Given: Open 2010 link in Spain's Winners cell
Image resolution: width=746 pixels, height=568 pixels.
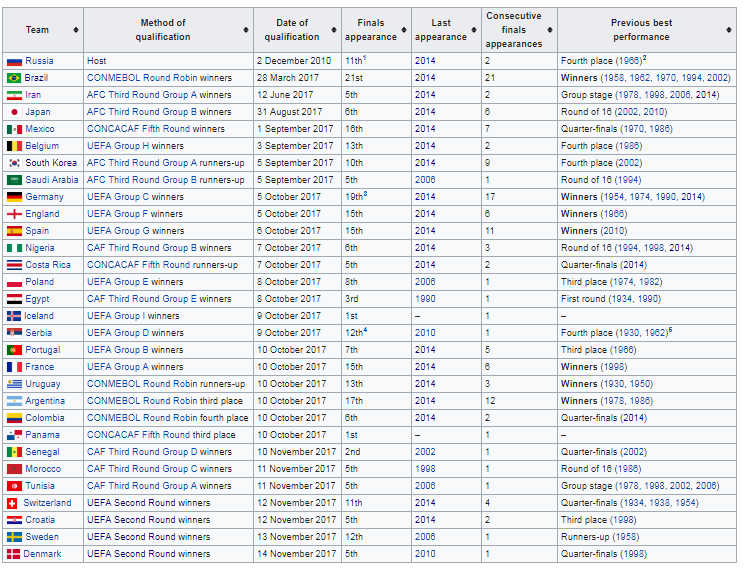Looking at the screenshot, I should point(613,231).
